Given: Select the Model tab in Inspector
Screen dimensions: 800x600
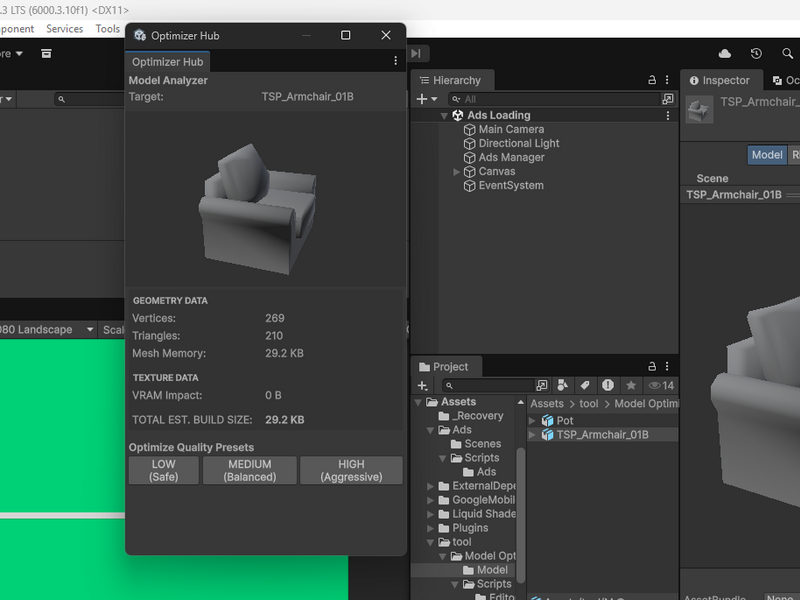Looking at the screenshot, I should coord(766,155).
